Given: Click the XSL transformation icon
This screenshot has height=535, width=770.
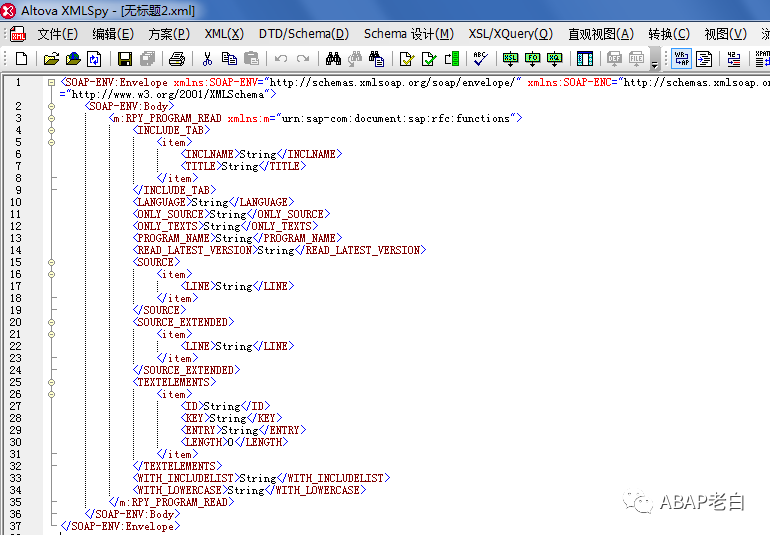Looking at the screenshot, I should pos(510,59).
